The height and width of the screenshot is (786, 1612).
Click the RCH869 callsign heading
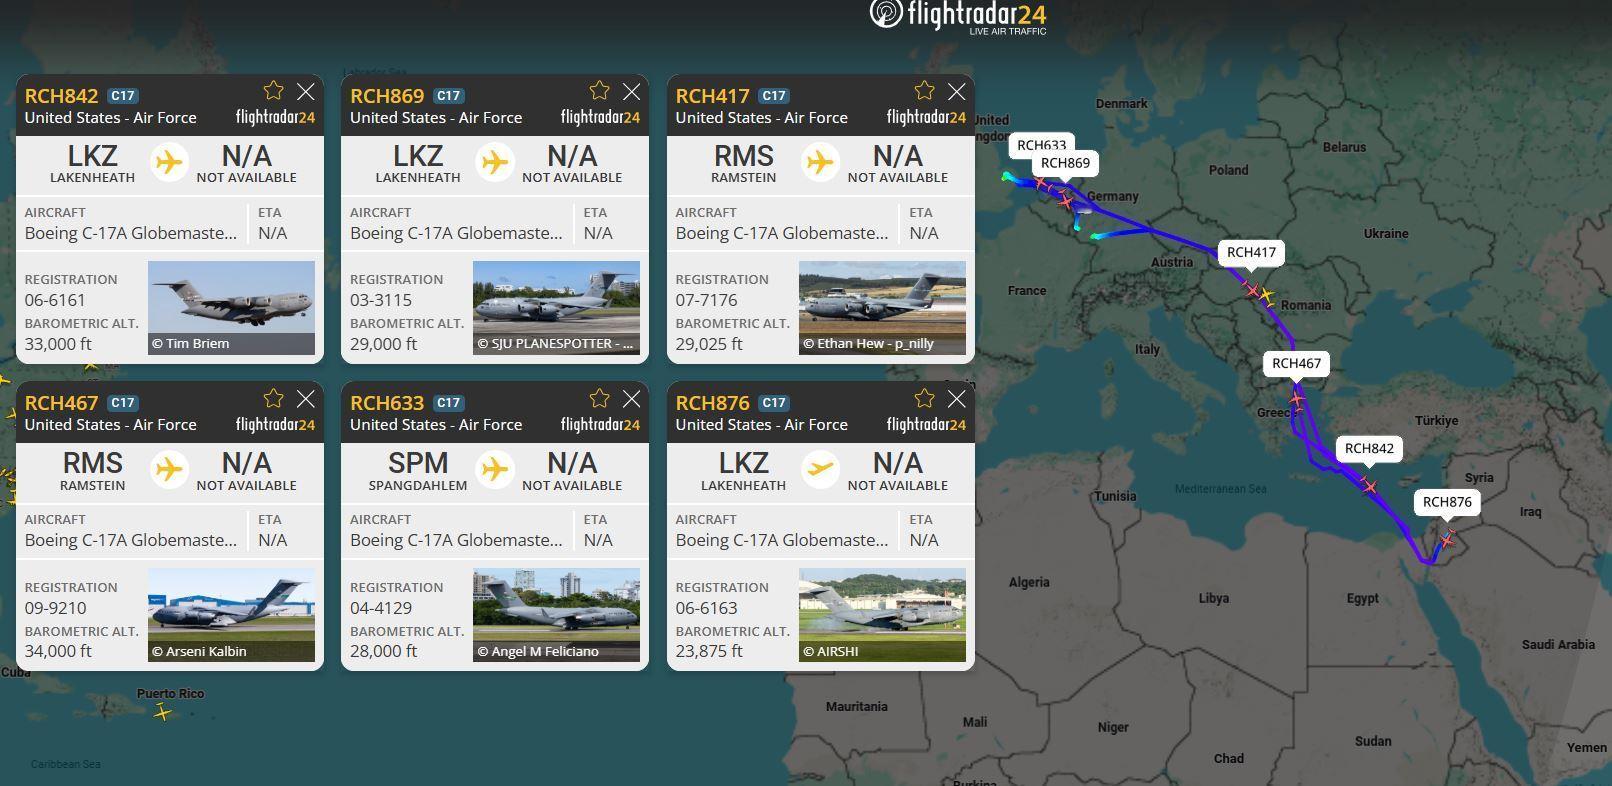click(x=387, y=96)
